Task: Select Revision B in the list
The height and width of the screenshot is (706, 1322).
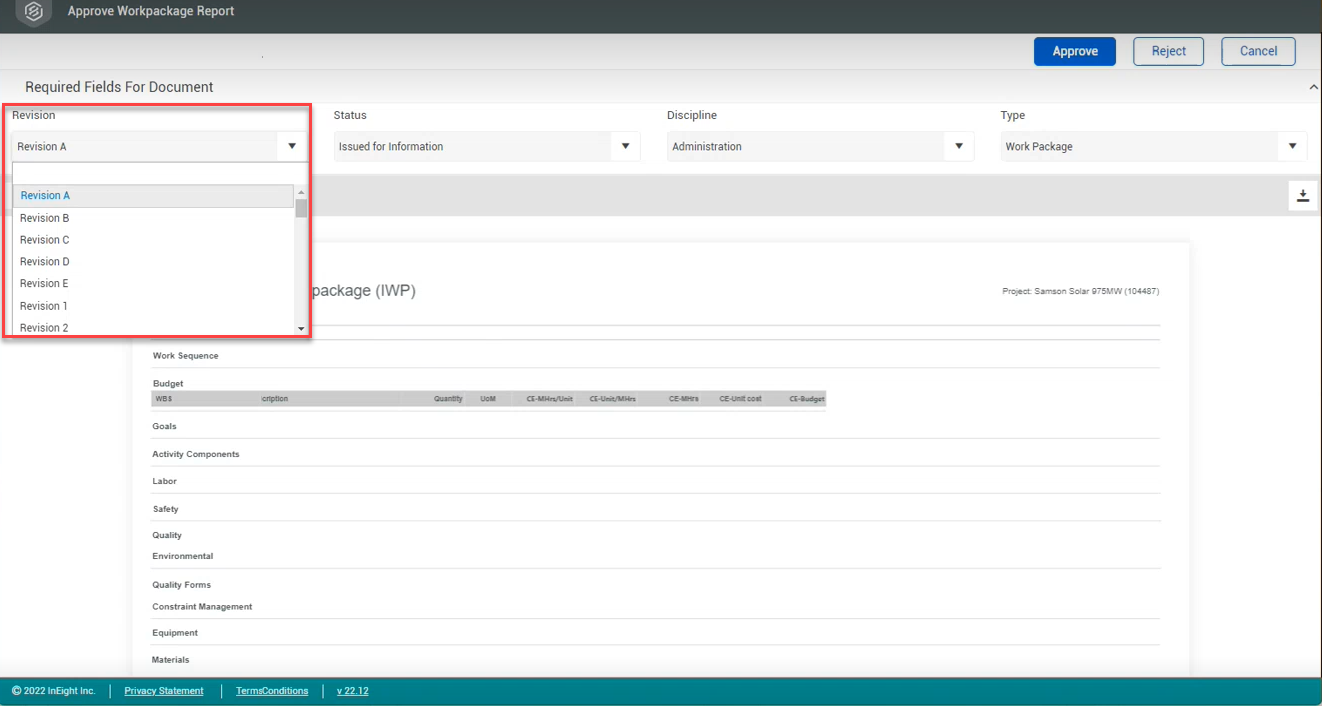Action: click(153, 218)
